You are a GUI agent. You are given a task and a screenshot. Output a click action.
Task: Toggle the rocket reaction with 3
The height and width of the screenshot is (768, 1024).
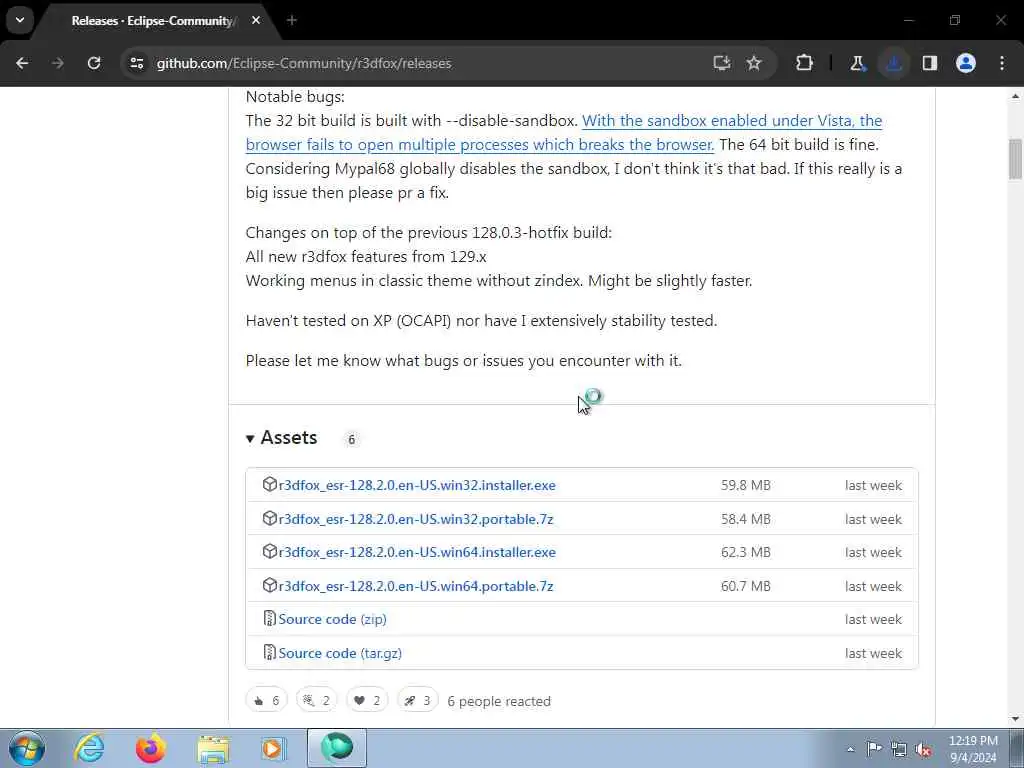(417, 701)
